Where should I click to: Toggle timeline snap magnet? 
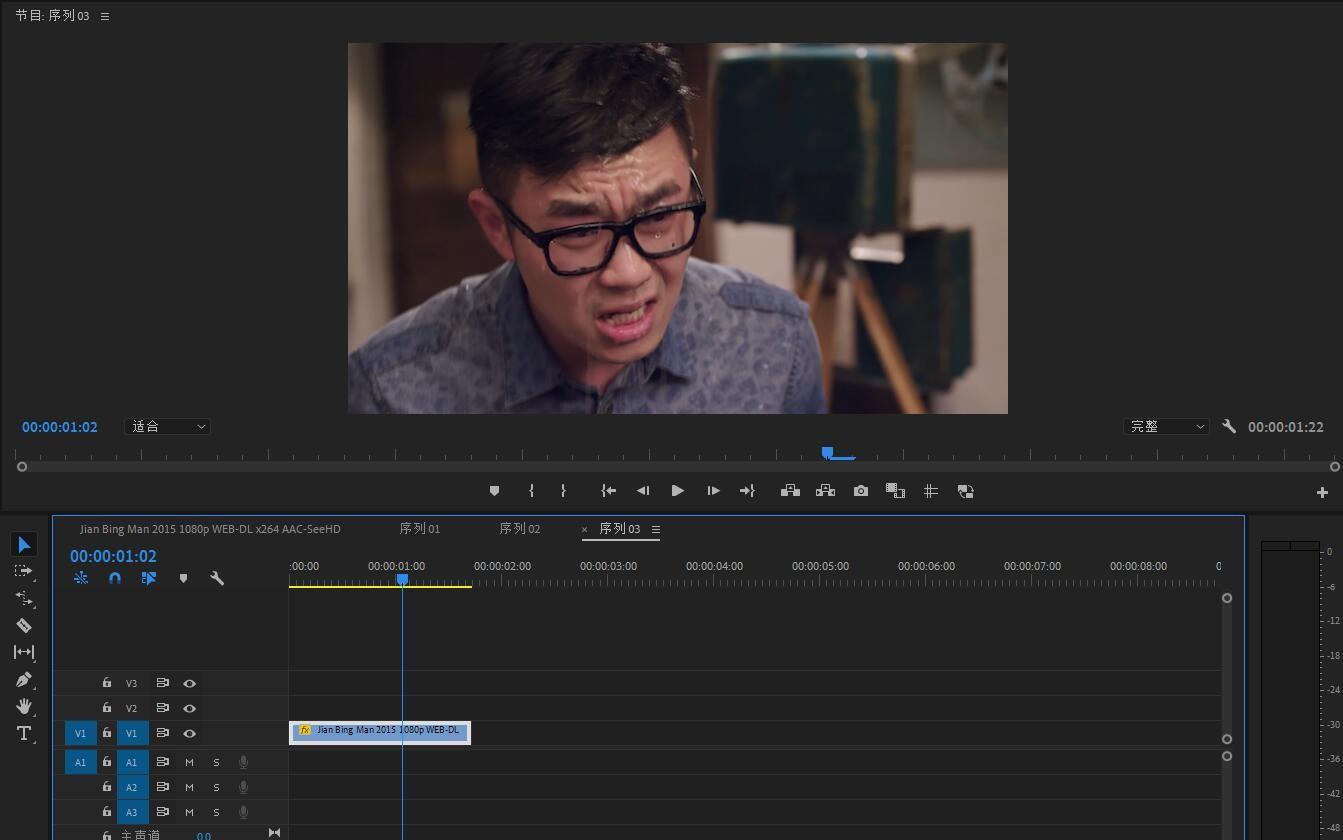(x=115, y=578)
